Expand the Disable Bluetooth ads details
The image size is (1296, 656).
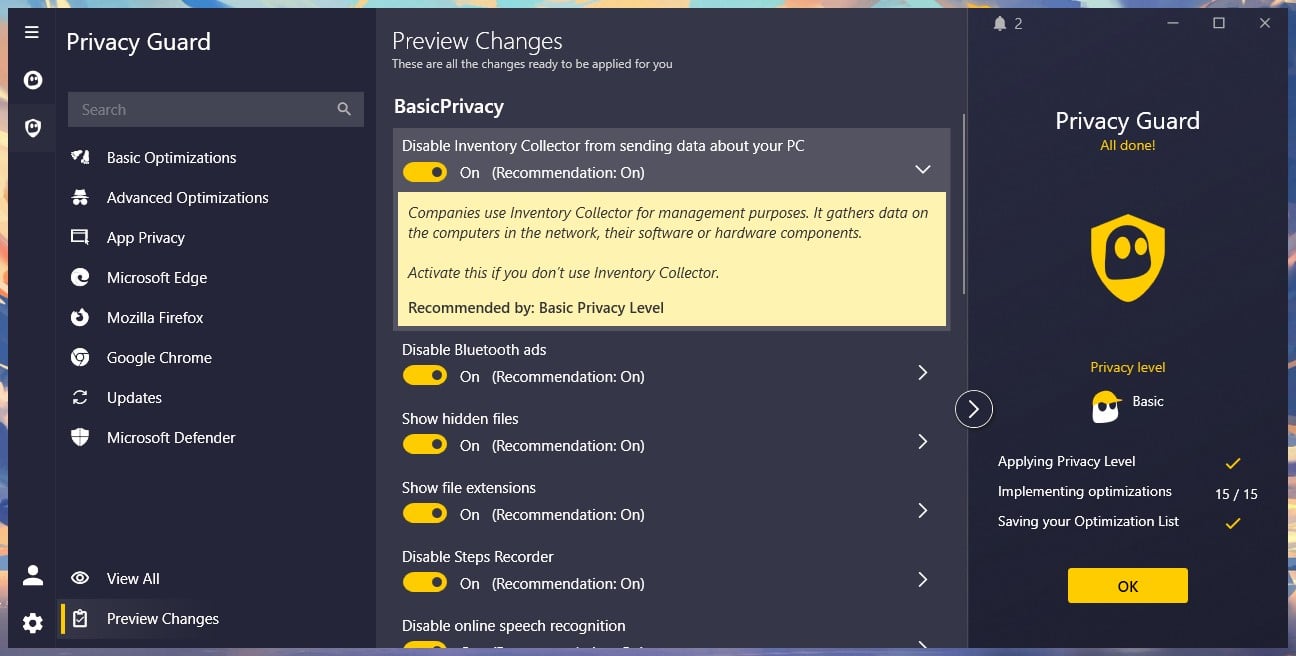(x=923, y=372)
